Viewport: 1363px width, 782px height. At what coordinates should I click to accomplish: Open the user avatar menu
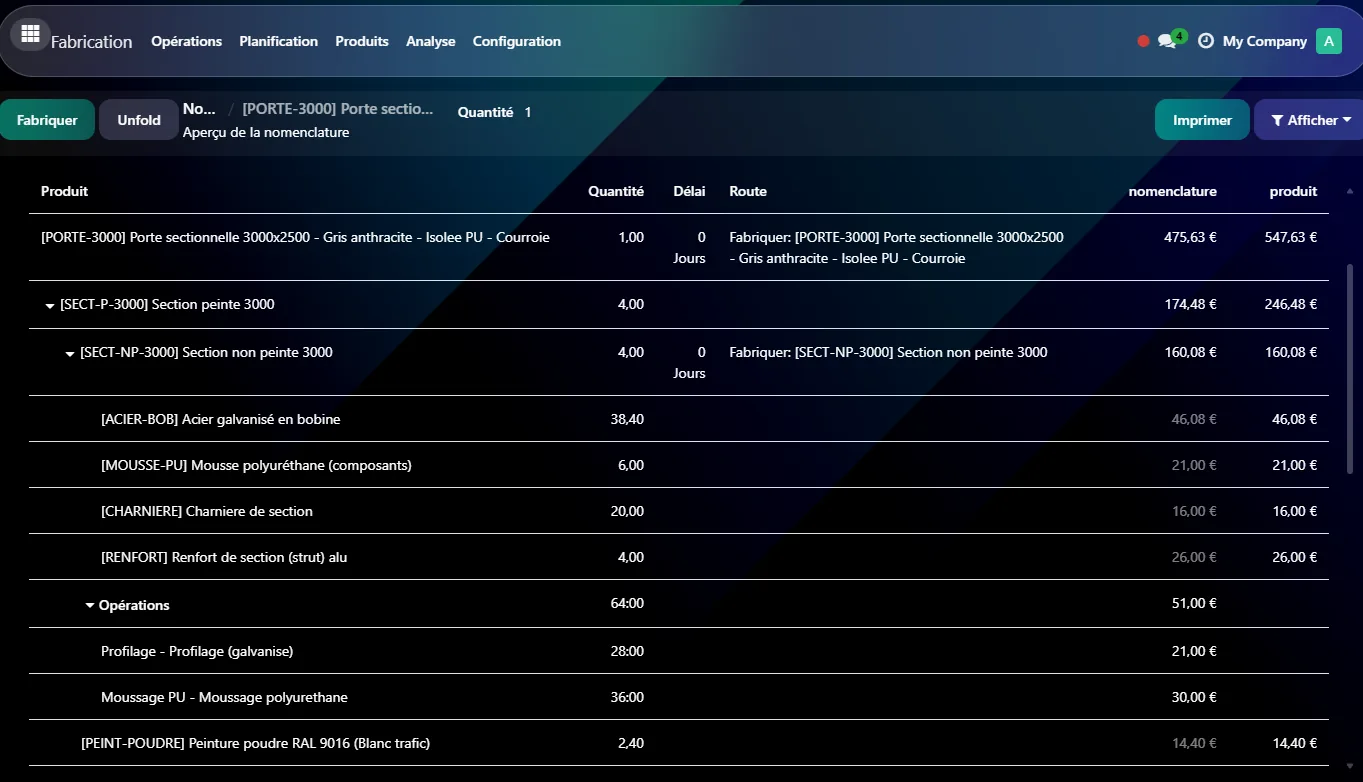1328,41
